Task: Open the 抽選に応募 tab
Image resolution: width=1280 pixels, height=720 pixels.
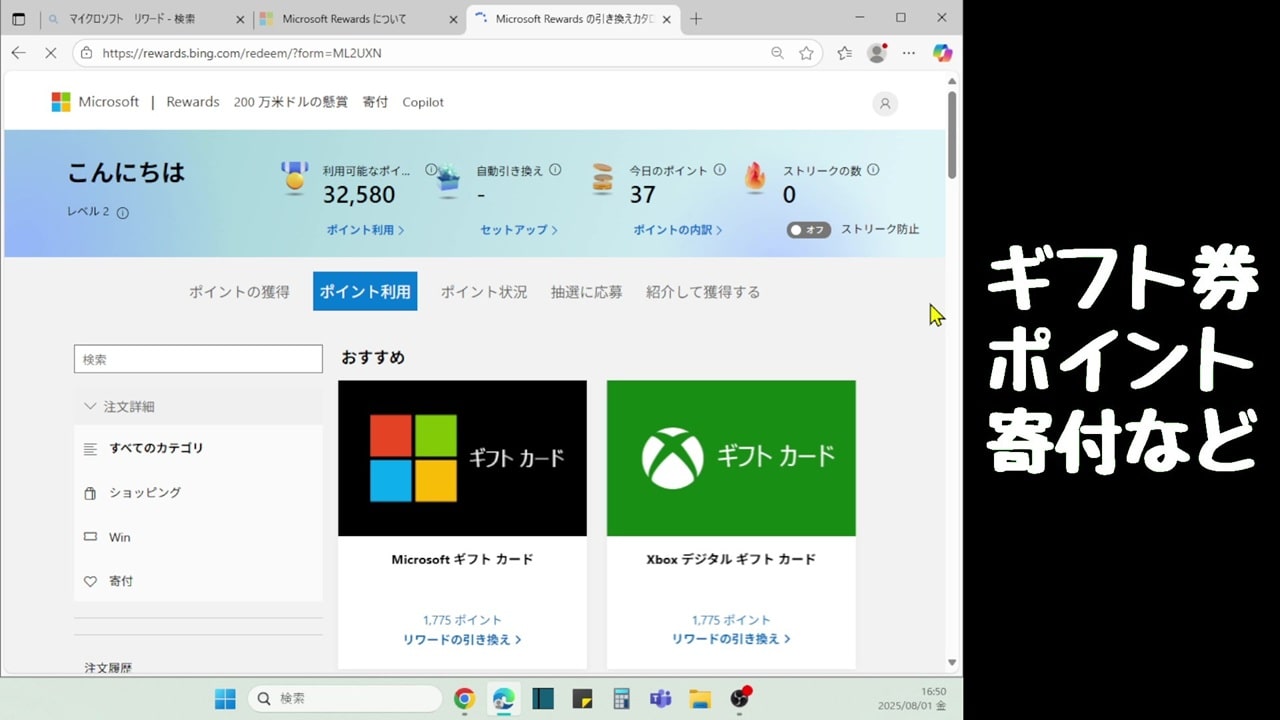Action: coord(586,292)
